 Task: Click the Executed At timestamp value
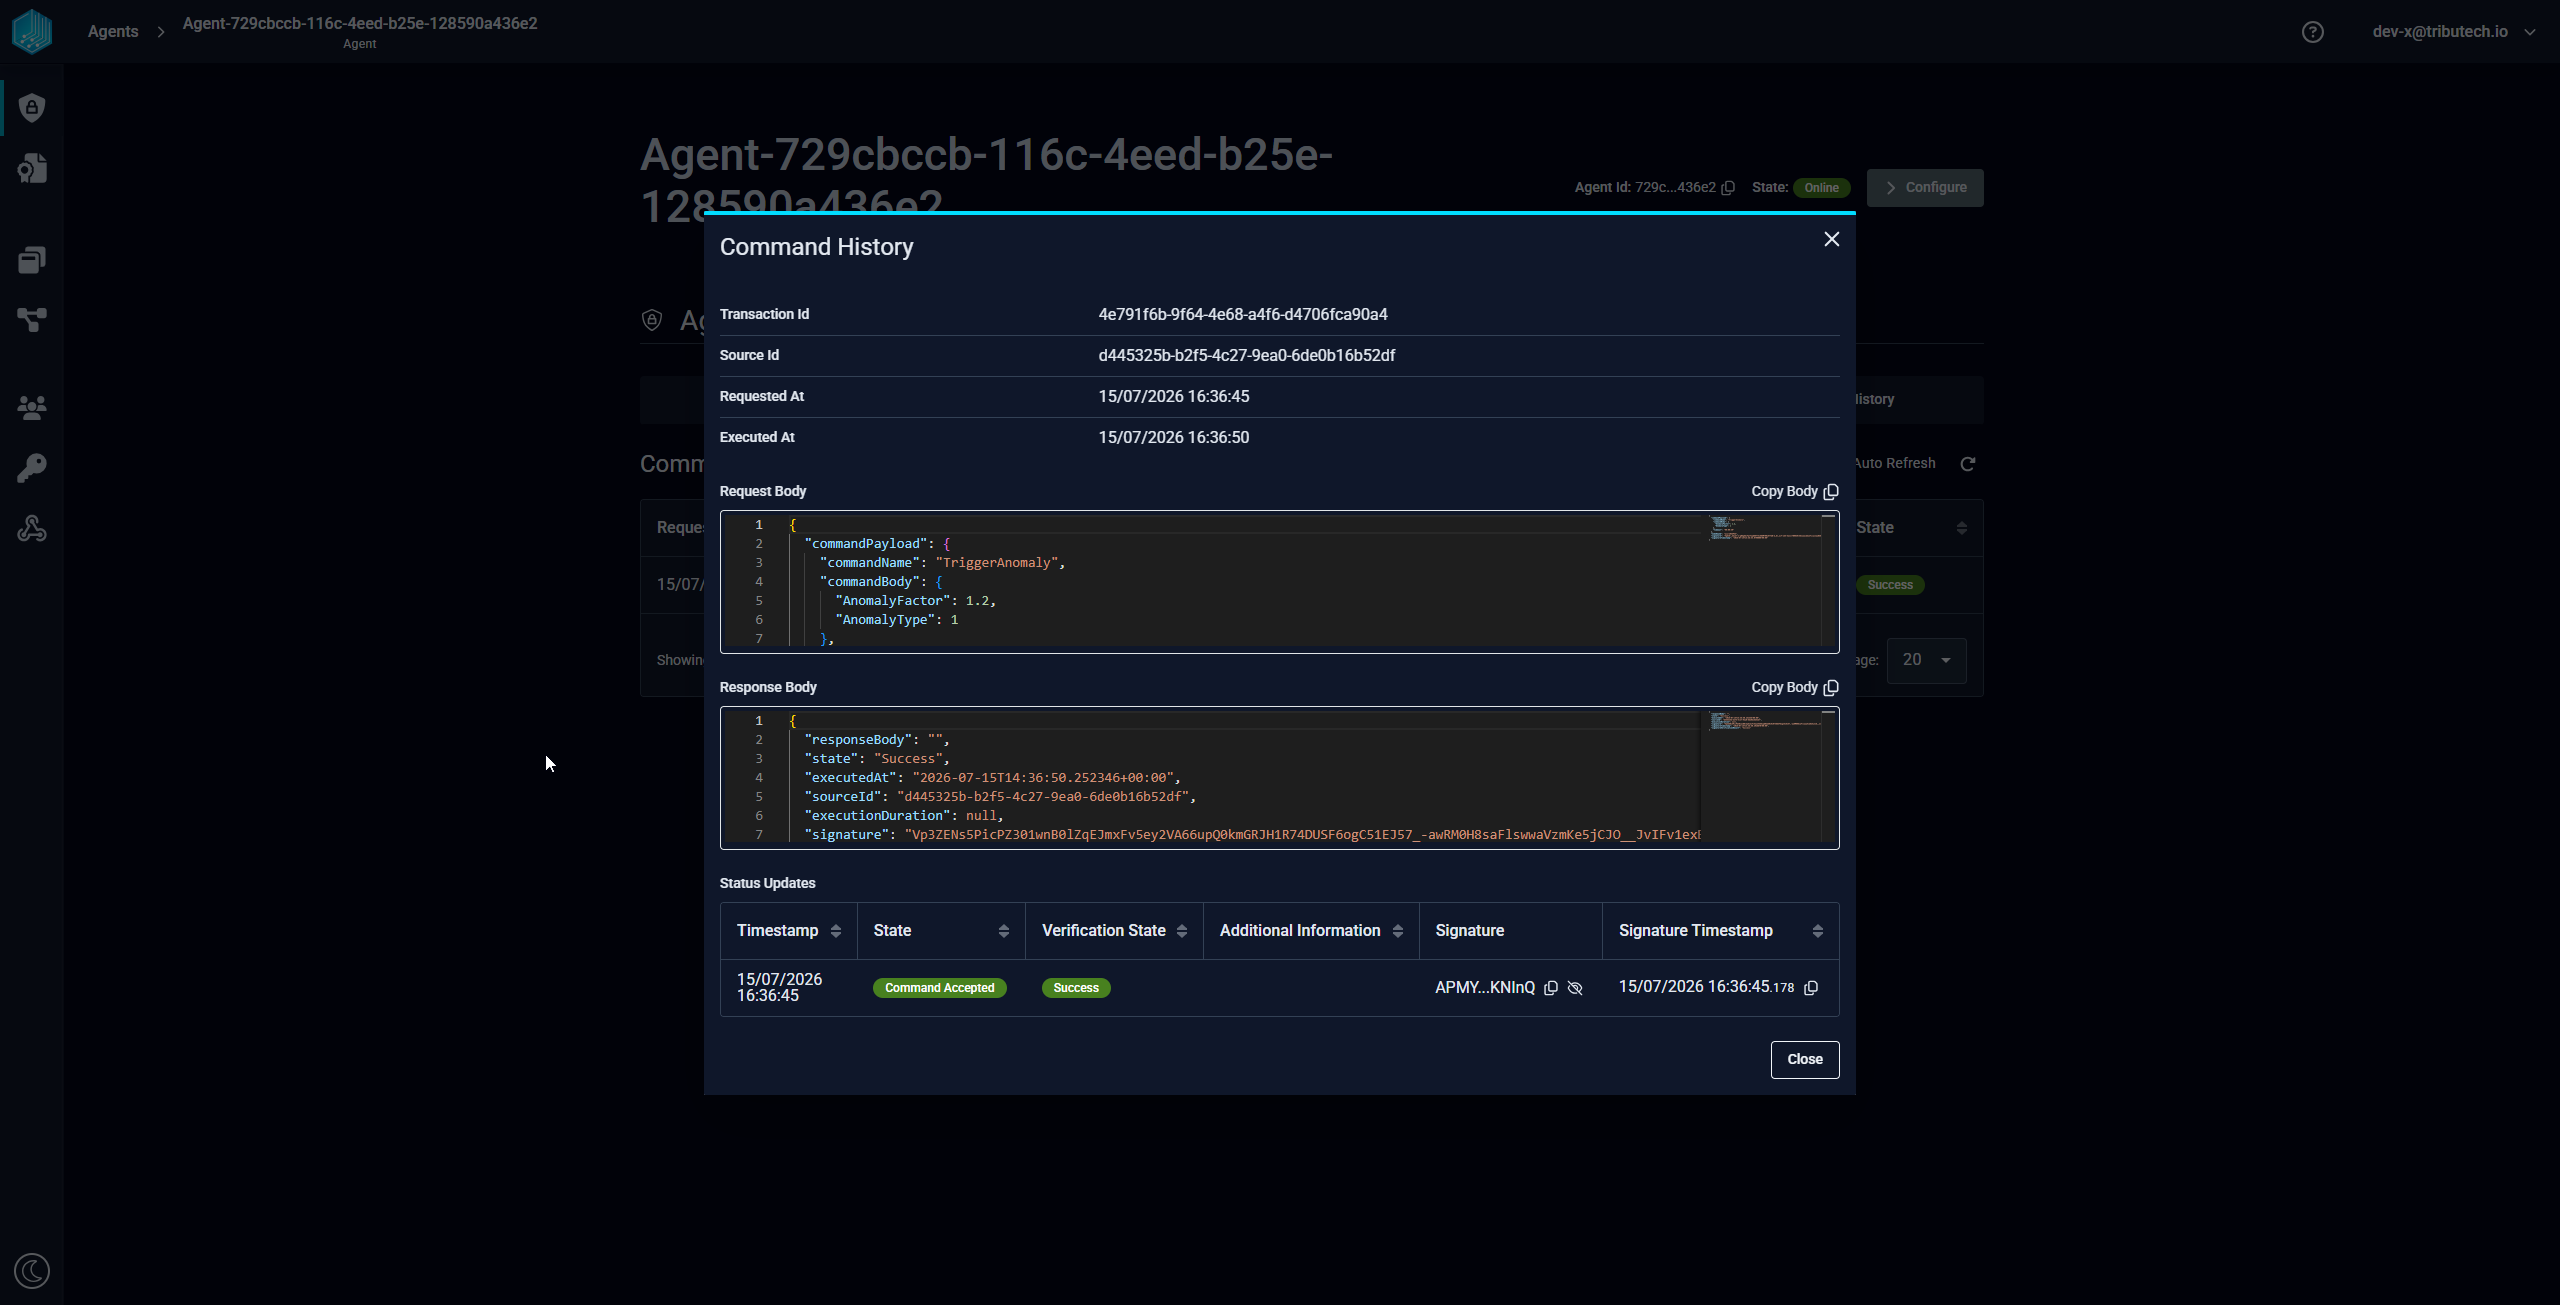[1174, 437]
